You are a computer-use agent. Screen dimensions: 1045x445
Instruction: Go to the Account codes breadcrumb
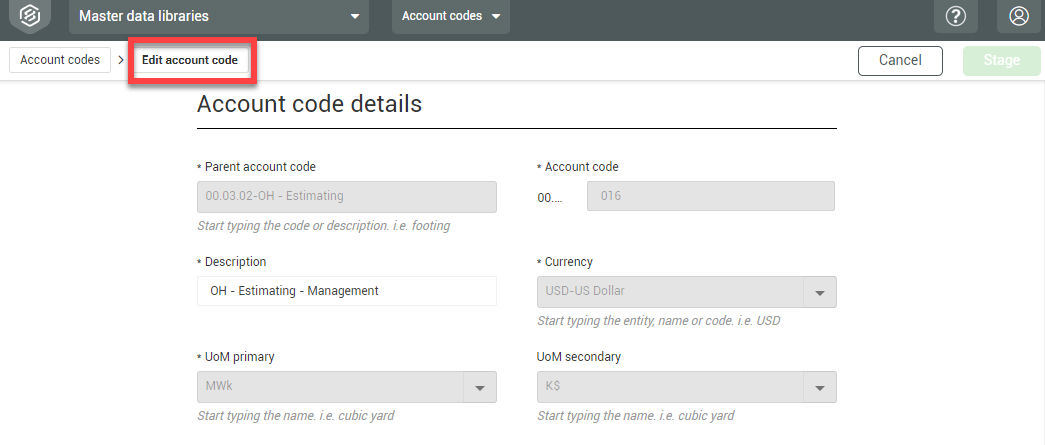click(60, 60)
